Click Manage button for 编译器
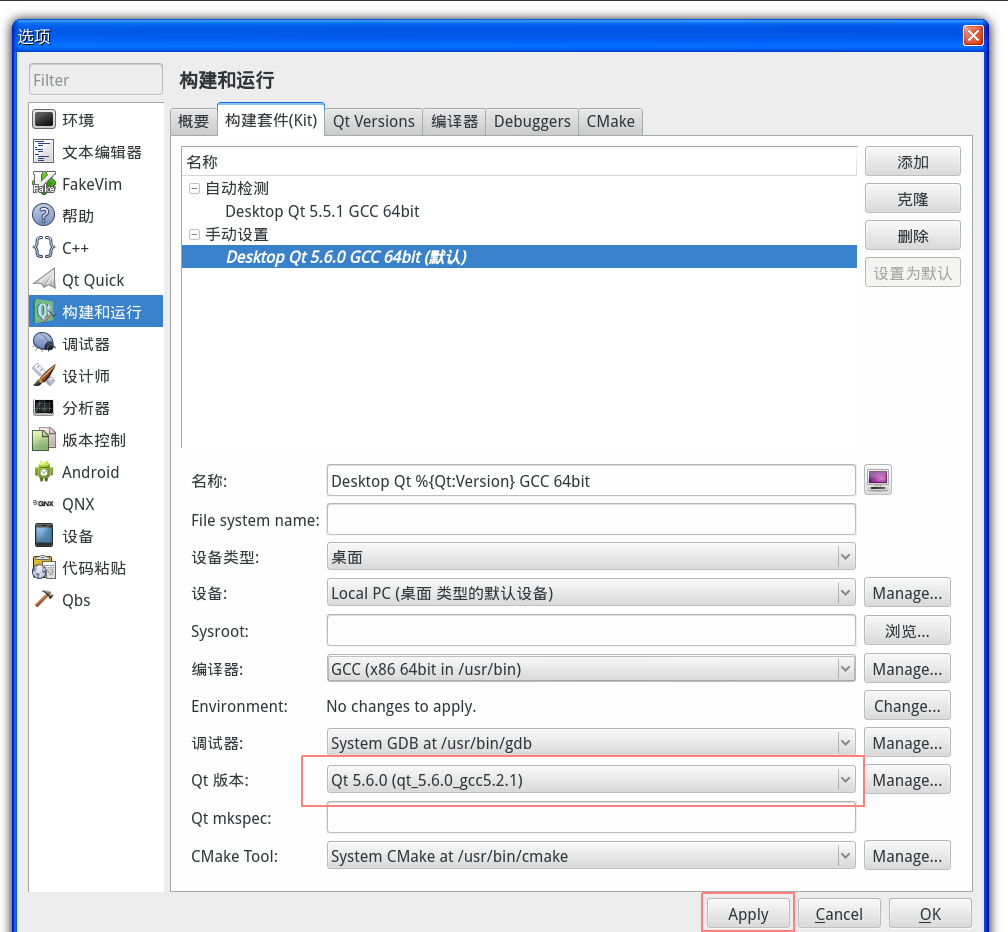The height and width of the screenshot is (932, 1008). tap(907, 668)
